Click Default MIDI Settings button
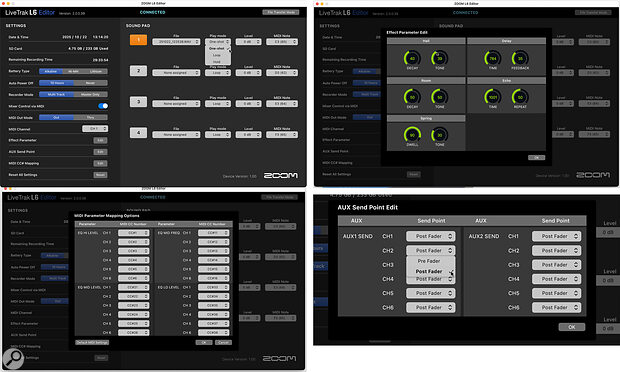The width and height of the screenshot is (620, 372). pos(92,342)
